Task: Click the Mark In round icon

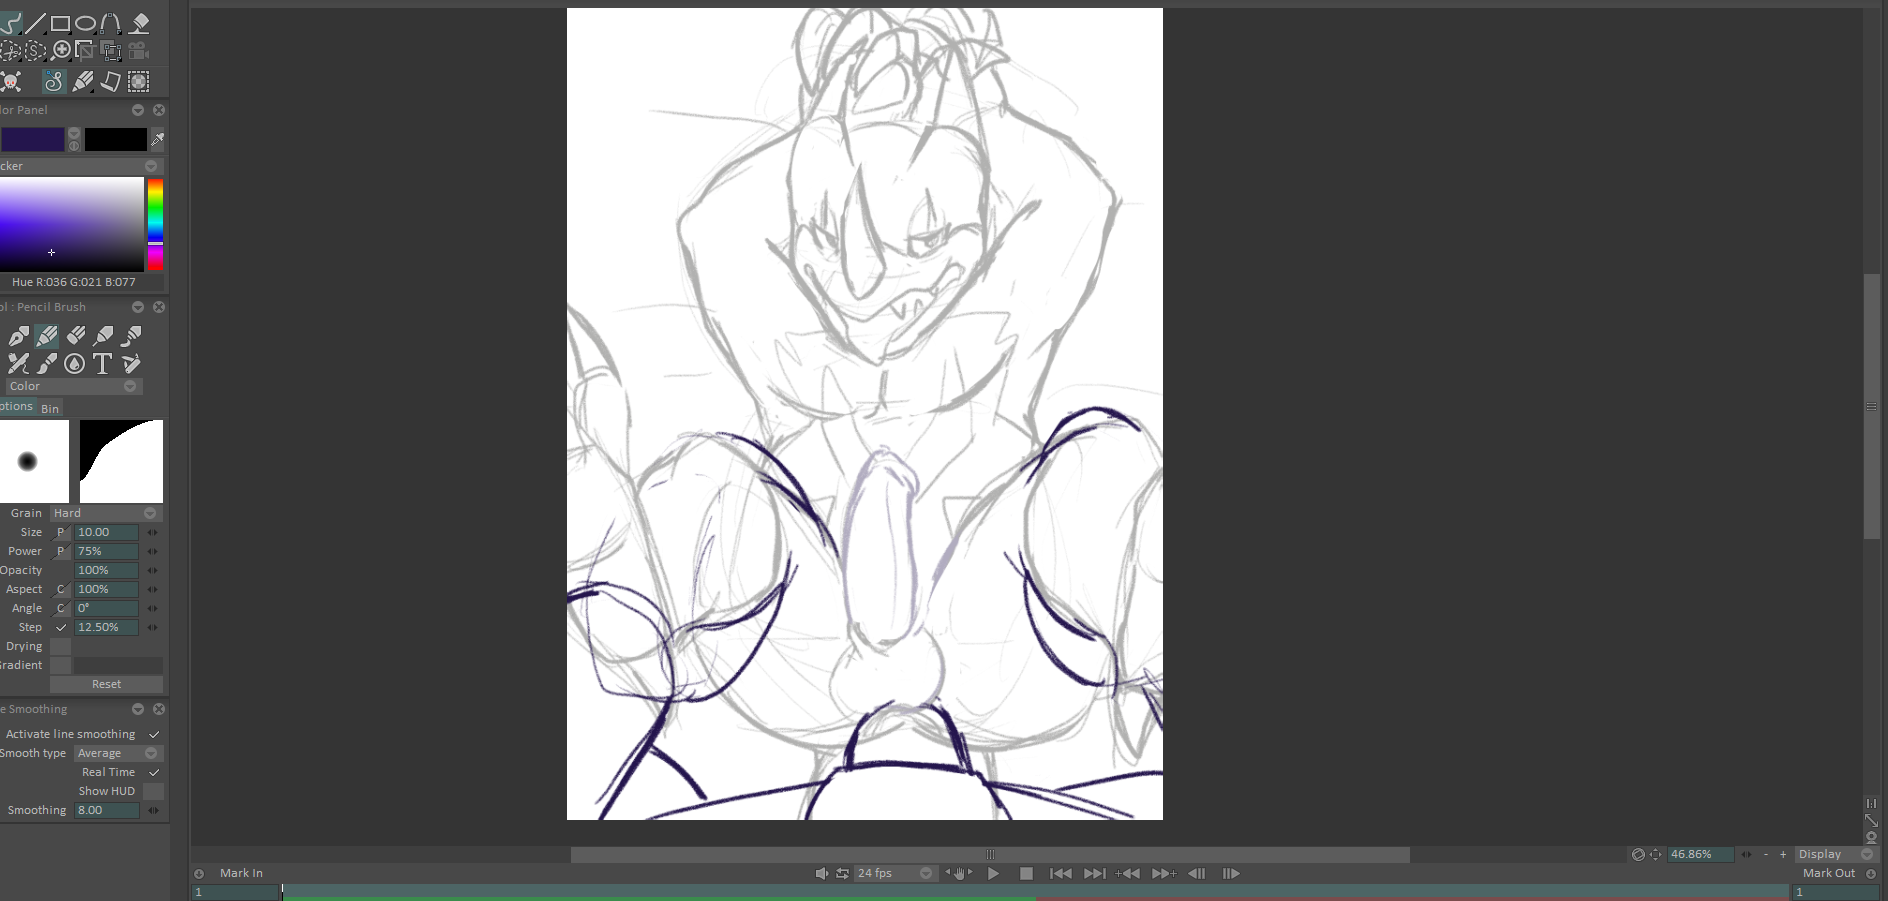Action: 199,873
